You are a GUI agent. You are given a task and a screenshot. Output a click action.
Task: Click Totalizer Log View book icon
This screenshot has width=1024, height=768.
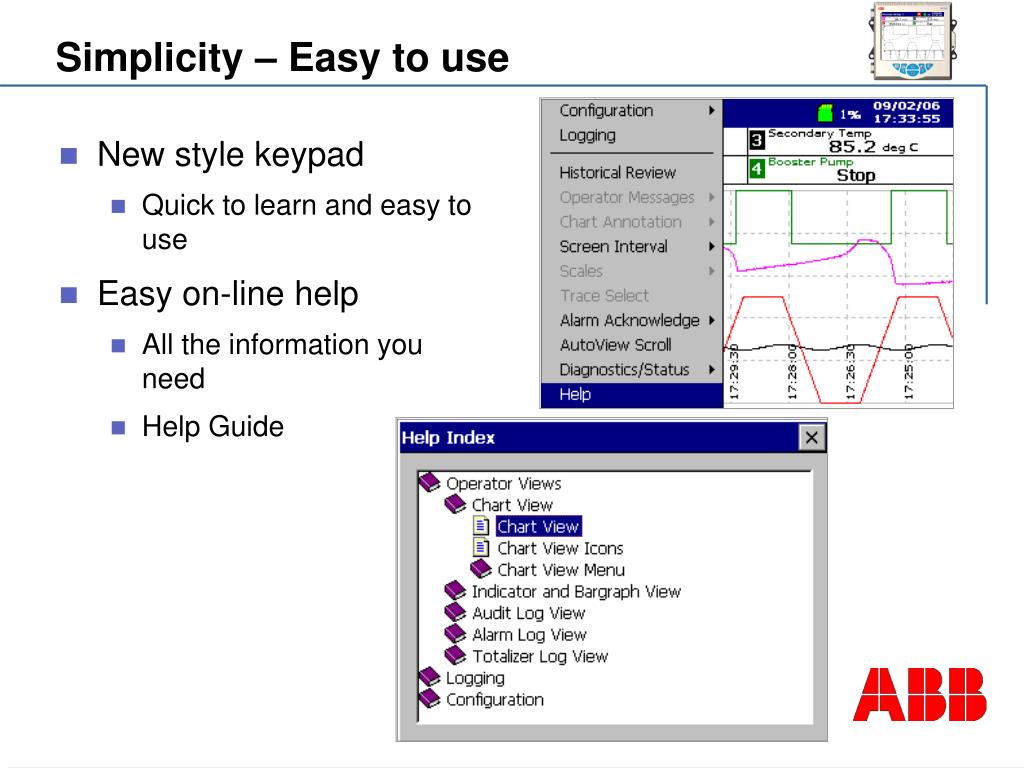click(455, 655)
